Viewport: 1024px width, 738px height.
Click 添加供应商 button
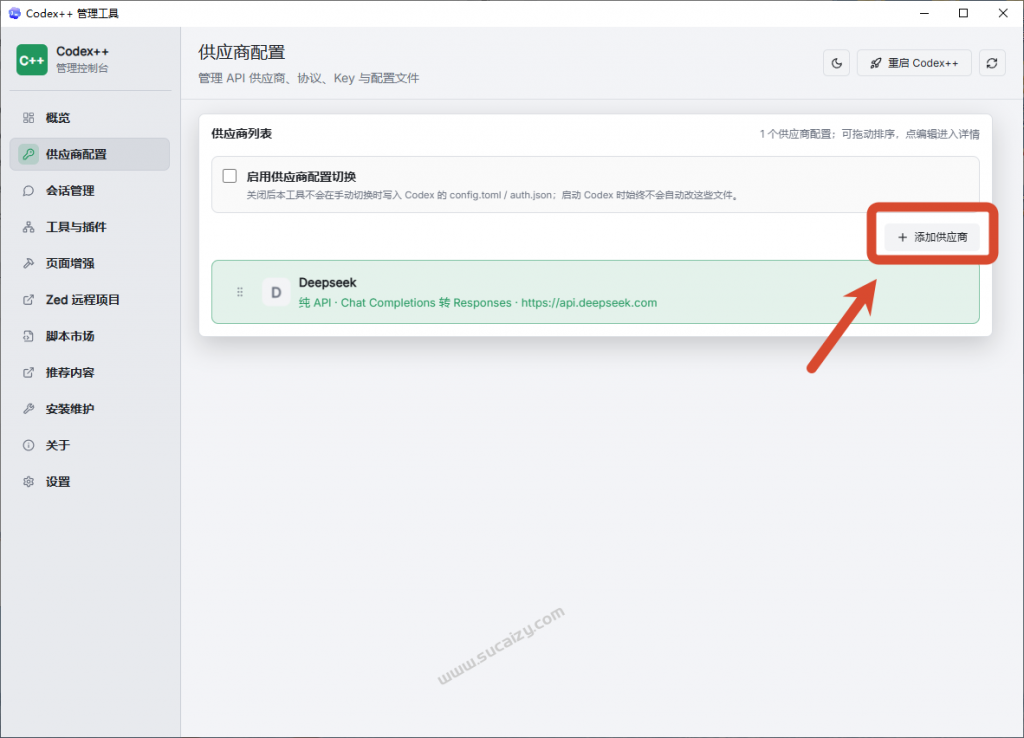coord(932,237)
